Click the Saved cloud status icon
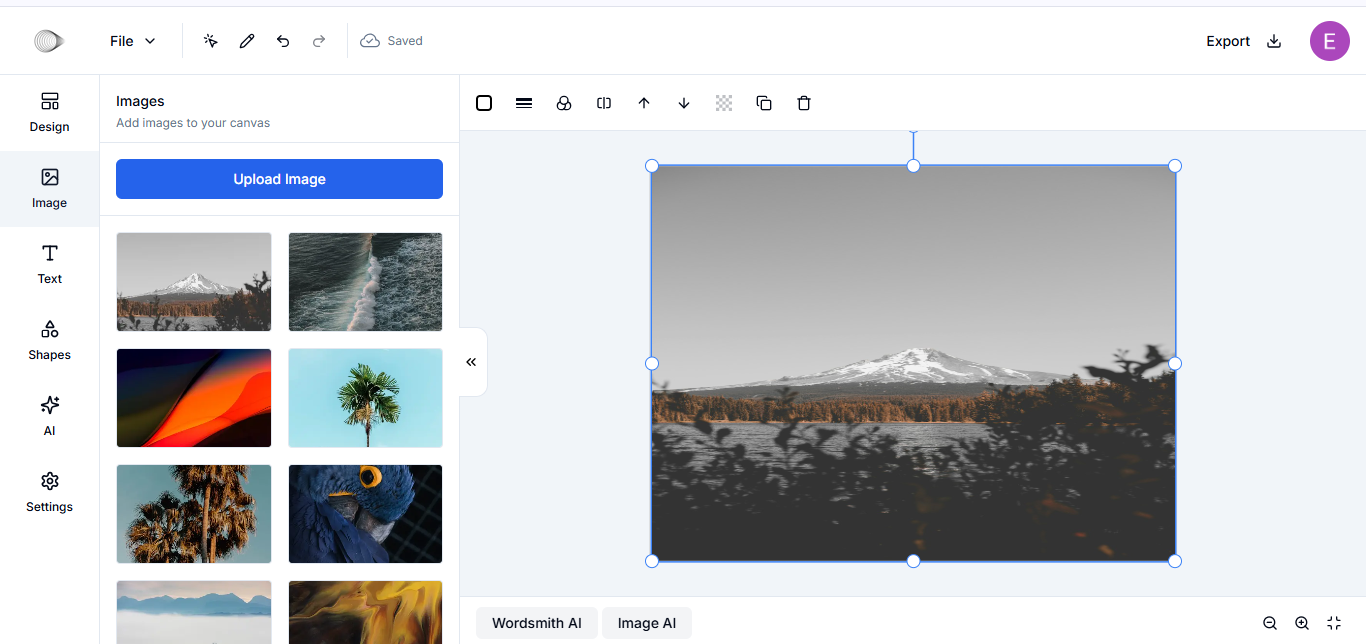This screenshot has width=1366, height=644. pos(370,41)
